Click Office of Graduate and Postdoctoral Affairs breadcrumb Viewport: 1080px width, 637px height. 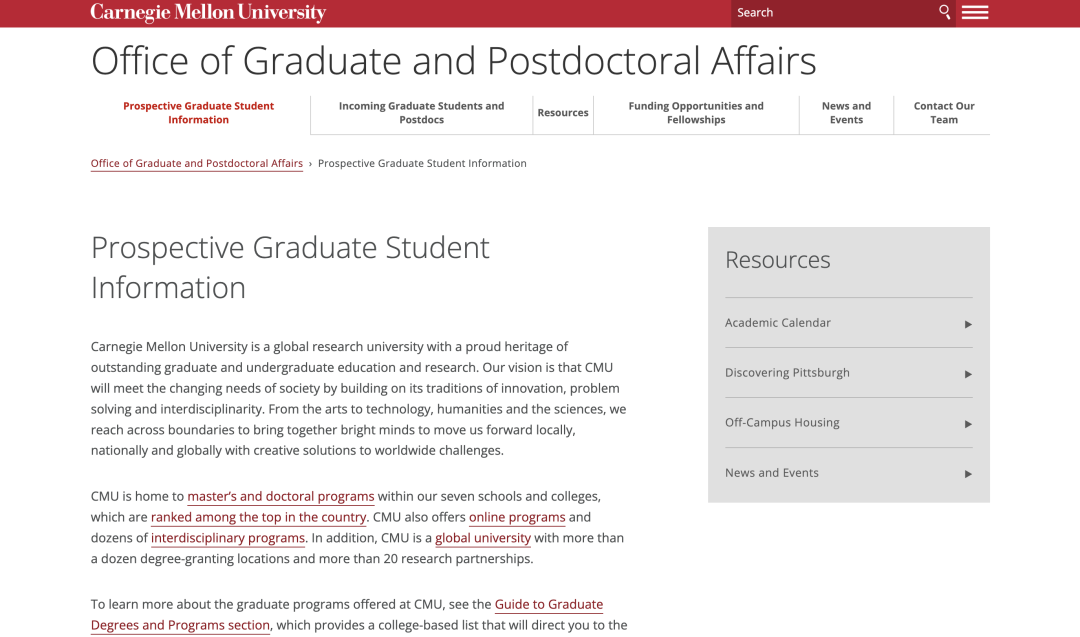[197, 163]
